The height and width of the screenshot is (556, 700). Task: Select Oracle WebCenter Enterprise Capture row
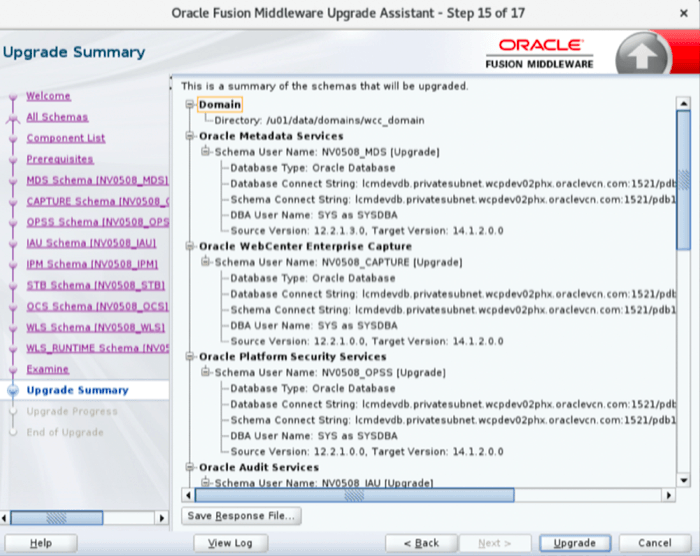tap(305, 246)
